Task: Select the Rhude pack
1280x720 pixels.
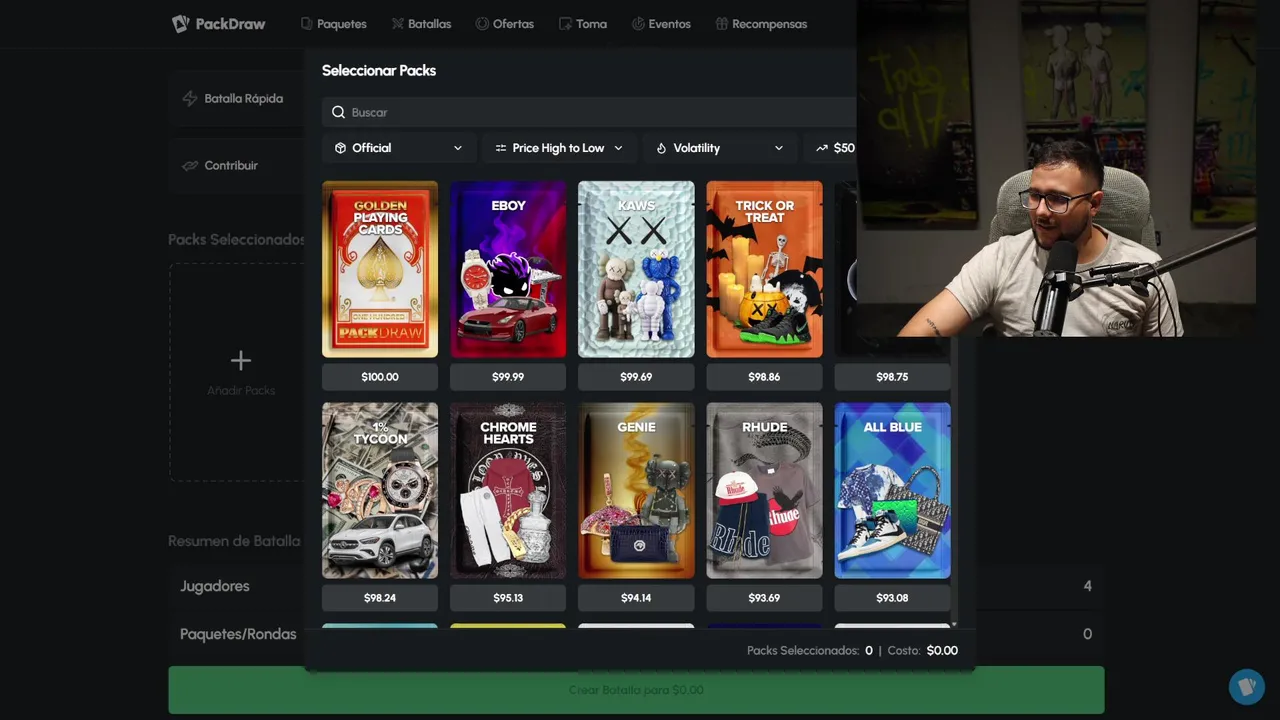Action: (x=764, y=491)
